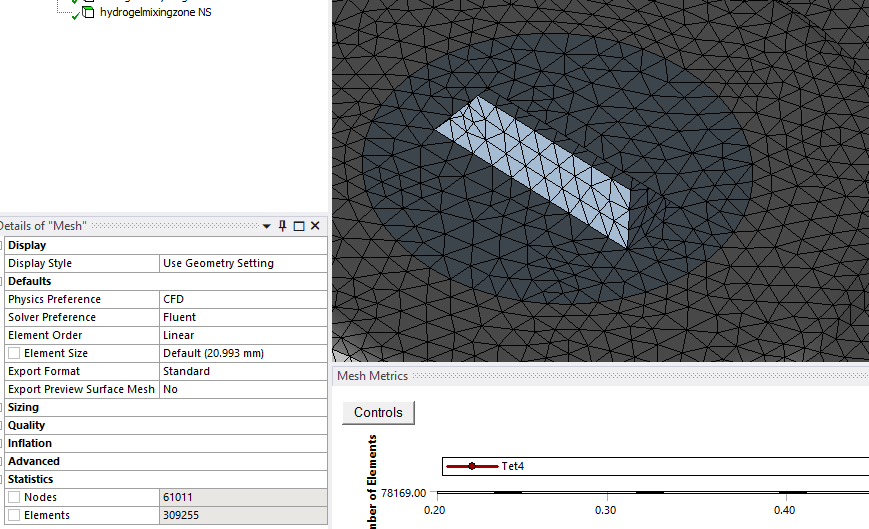Click the hydrogelmixingzone NS named selection icon

click(x=88, y=12)
